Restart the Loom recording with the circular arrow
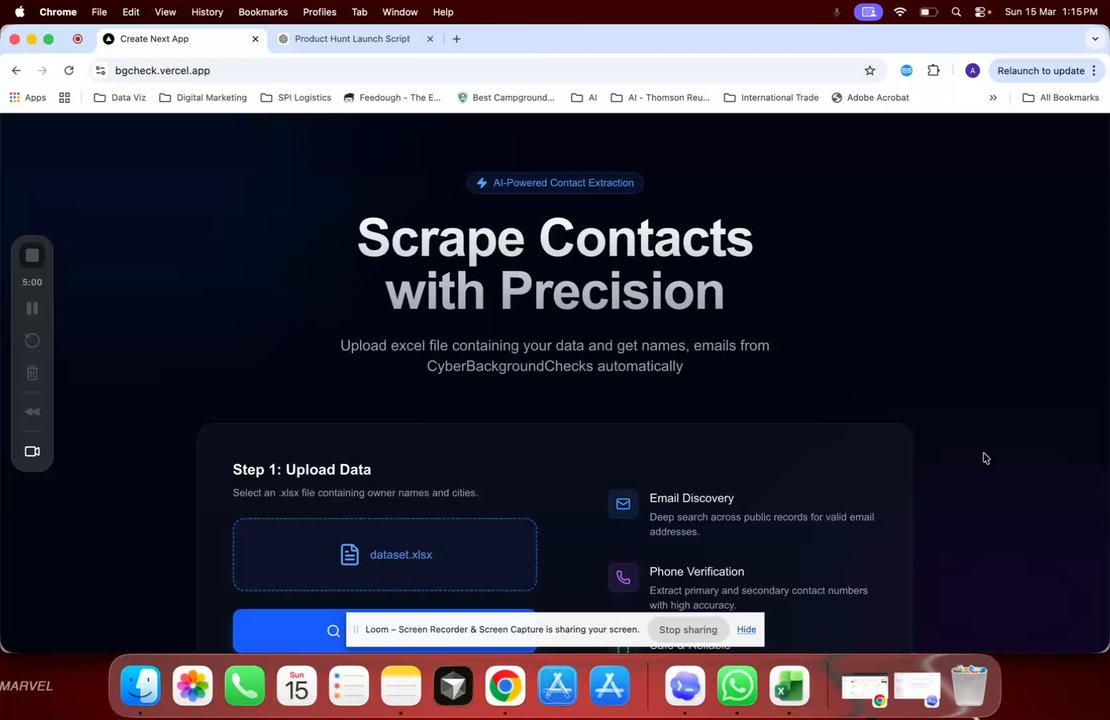This screenshot has width=1110, height=720. click(32, 341)
